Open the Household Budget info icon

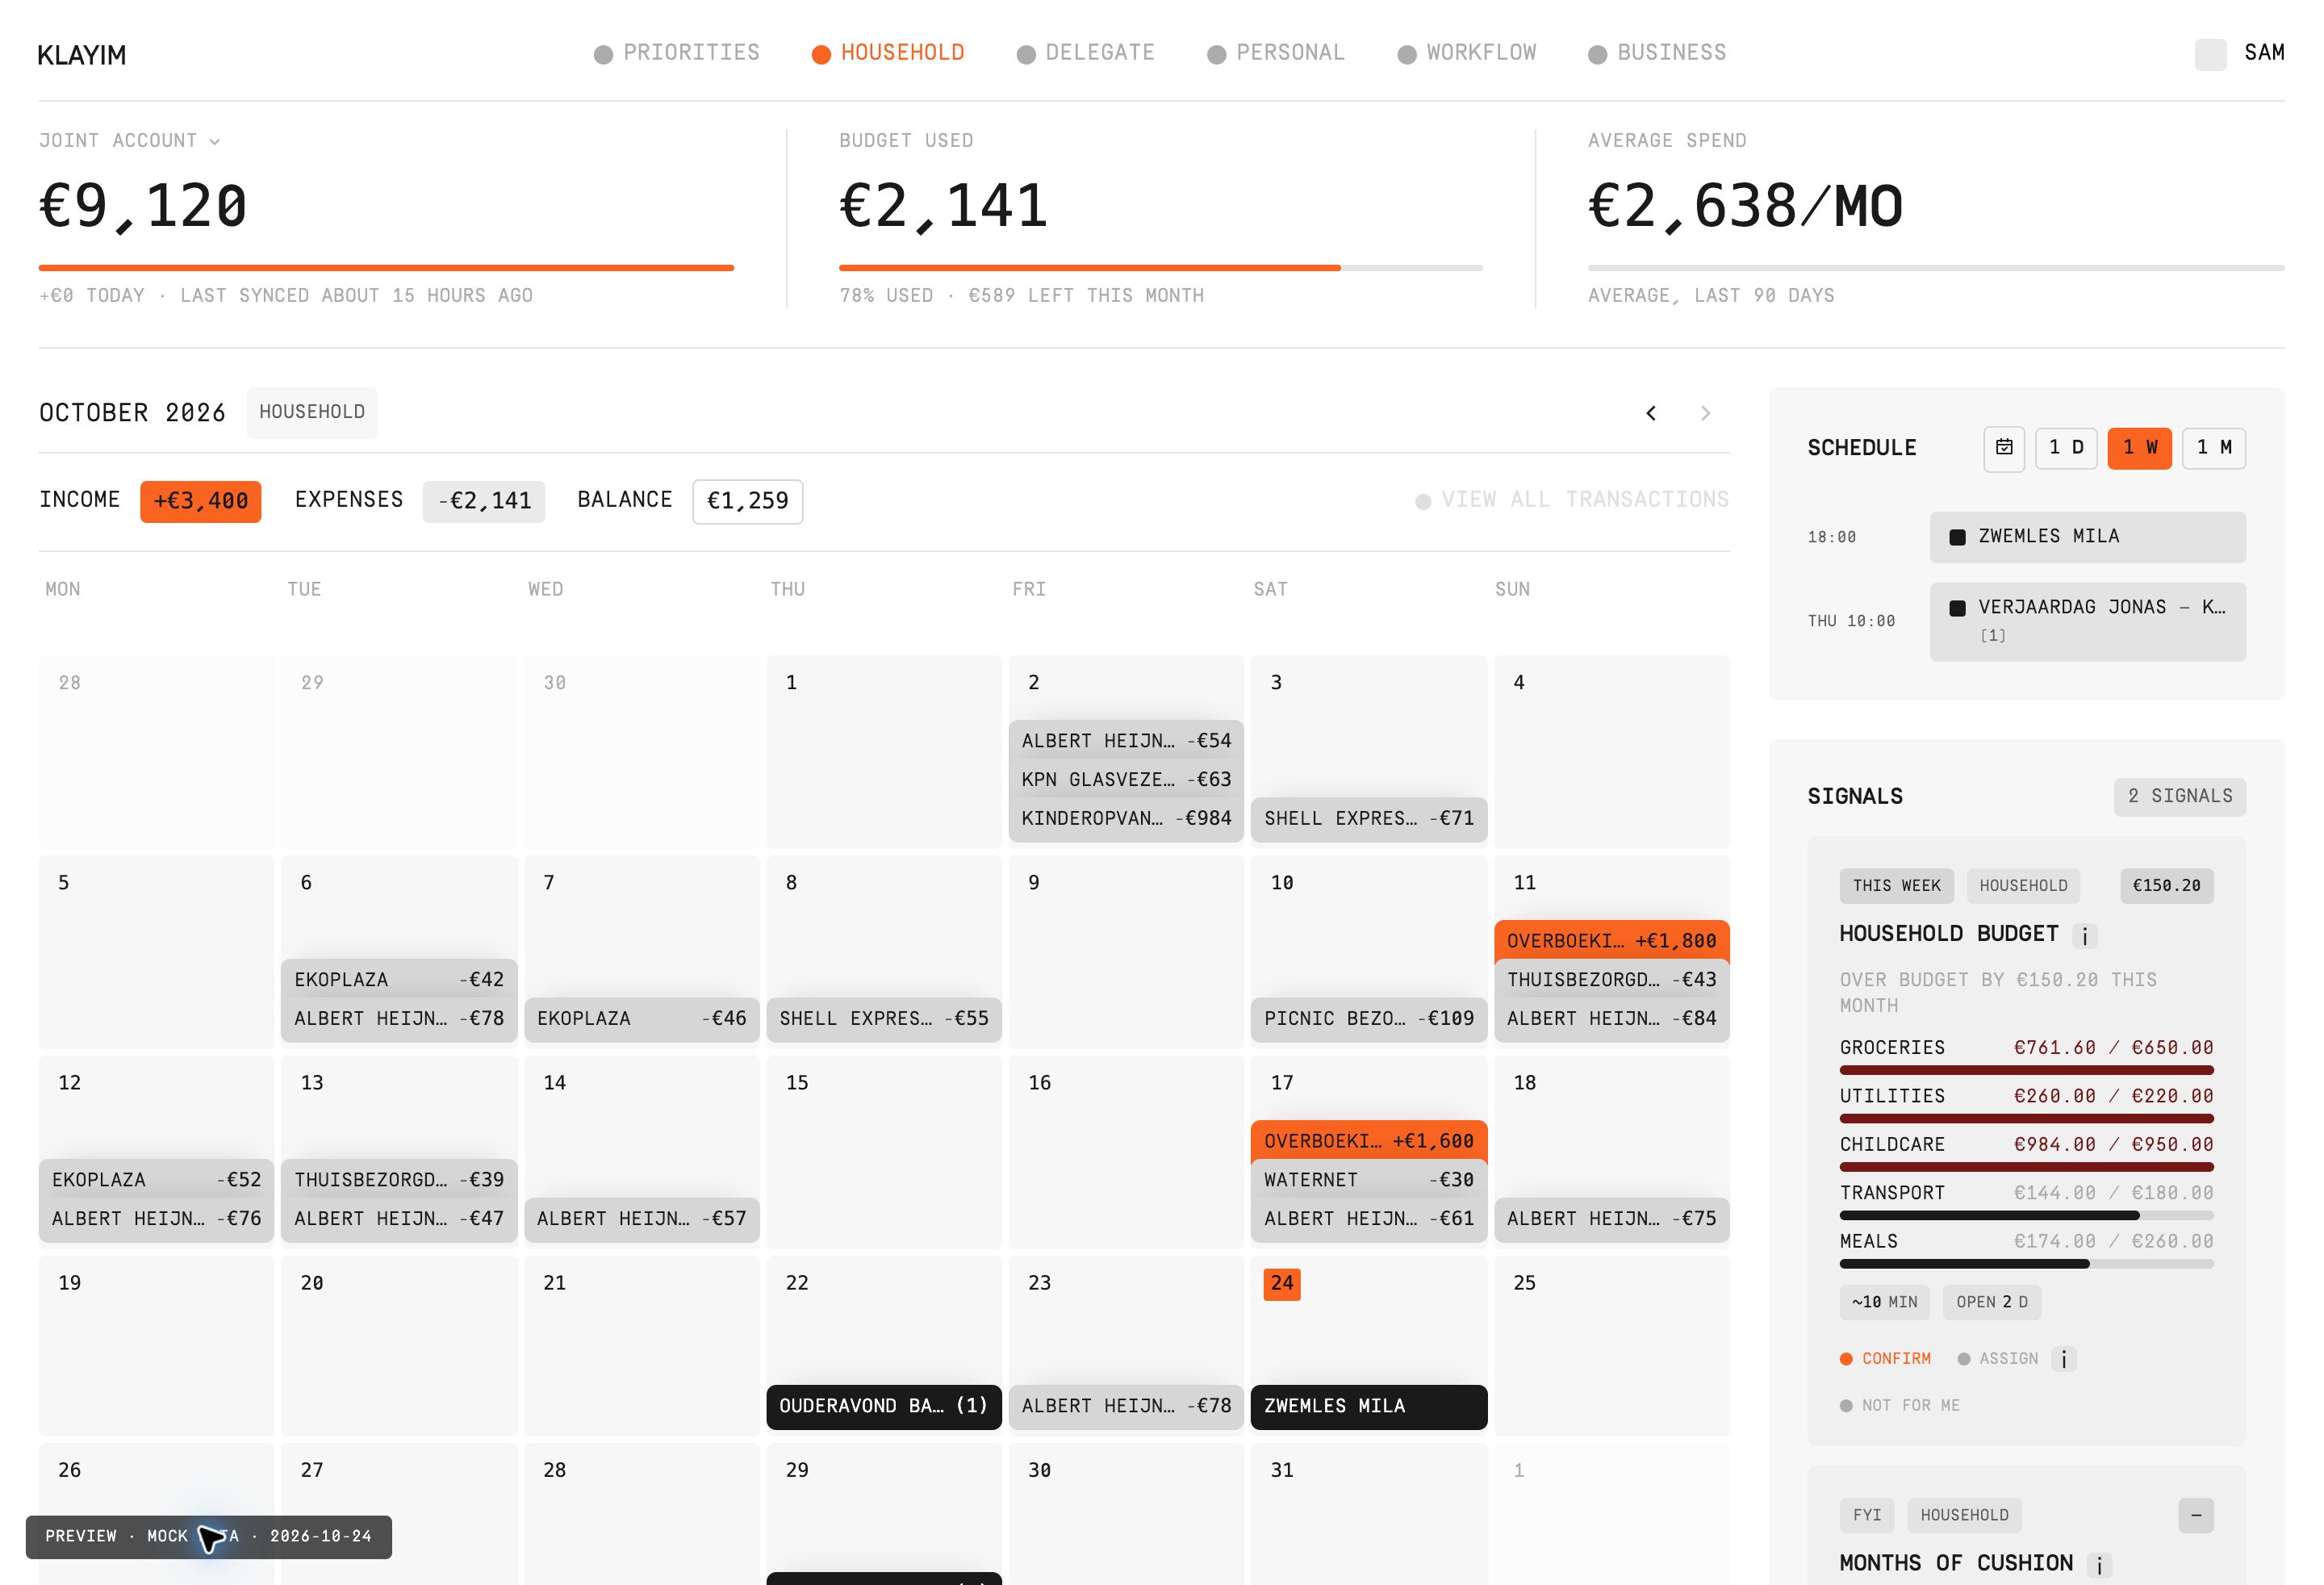click(2085, 936)
